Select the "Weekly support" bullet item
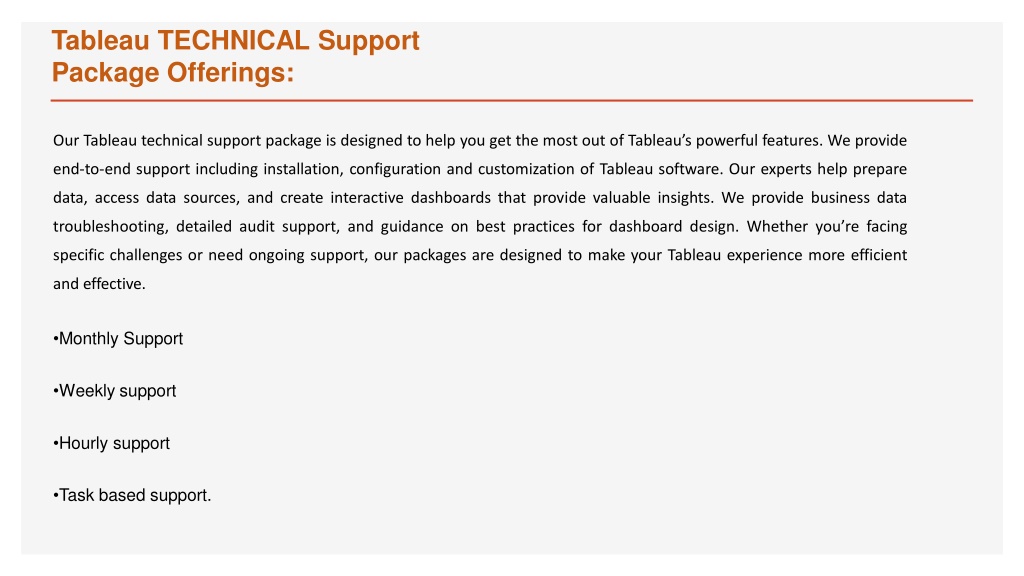Image resolution: width=1024 pixels, height=576 pixels. (x=115, y=391)
